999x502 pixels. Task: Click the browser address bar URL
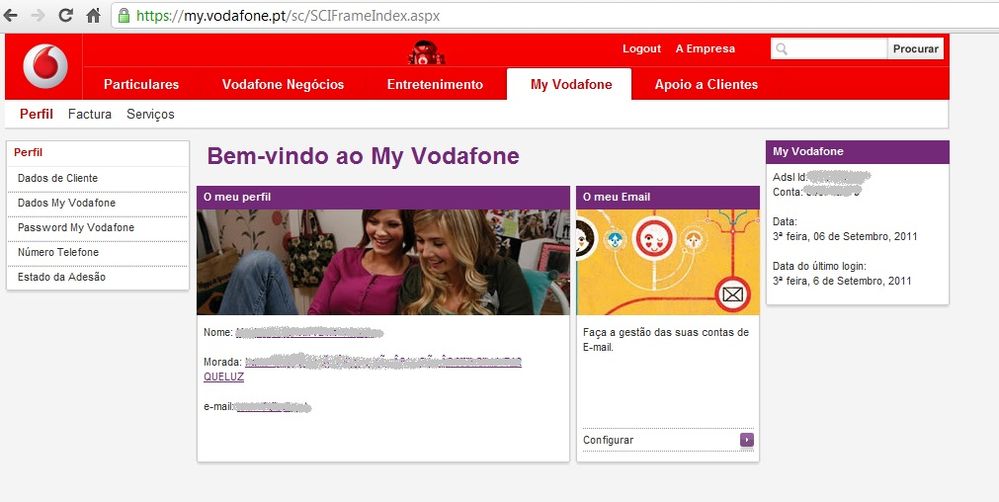288,15
